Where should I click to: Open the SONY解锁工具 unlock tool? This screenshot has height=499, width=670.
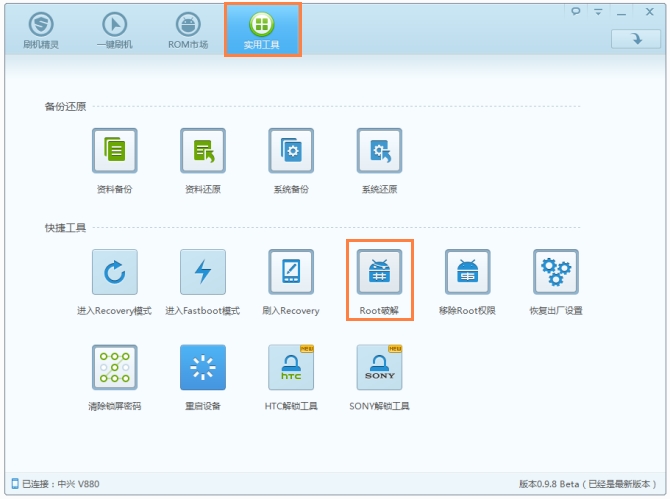379,367
